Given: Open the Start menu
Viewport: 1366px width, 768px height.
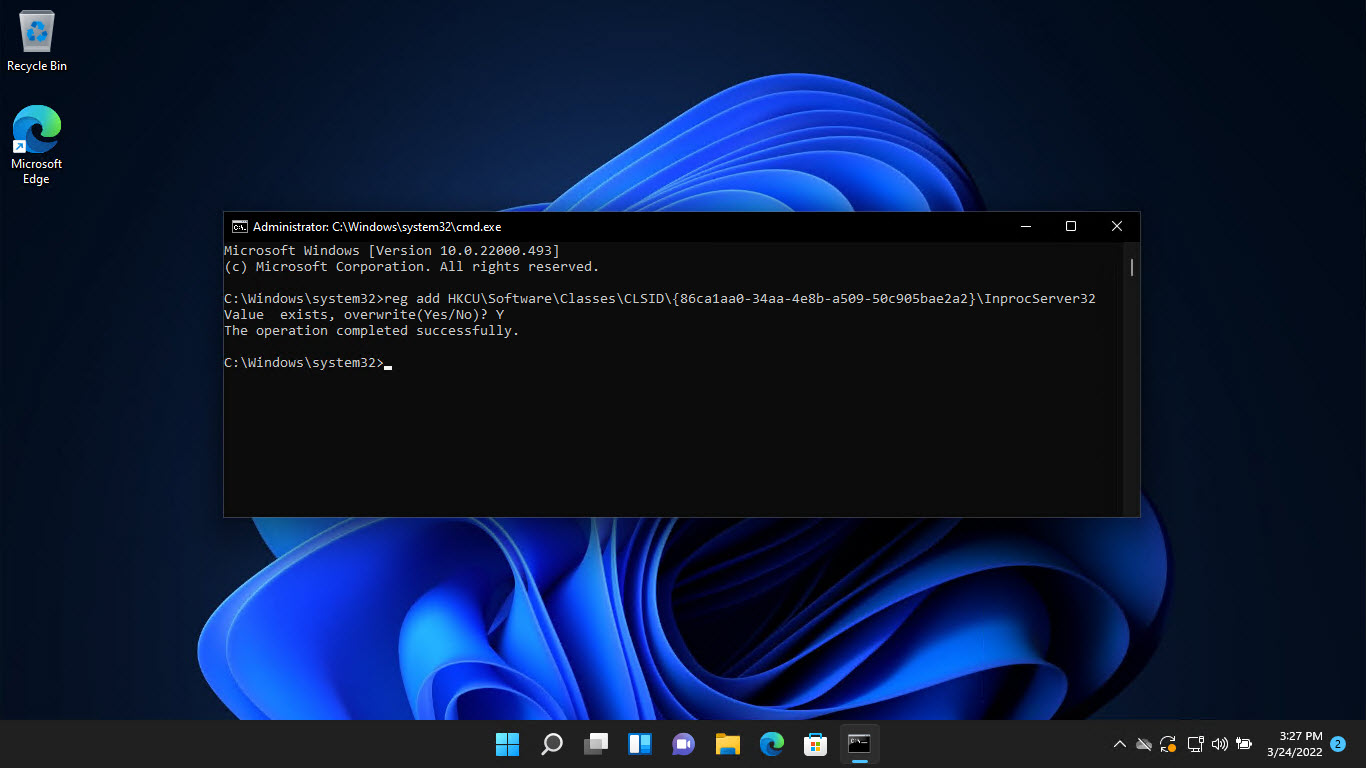Looking at the screenshot, I should [507, 744].
